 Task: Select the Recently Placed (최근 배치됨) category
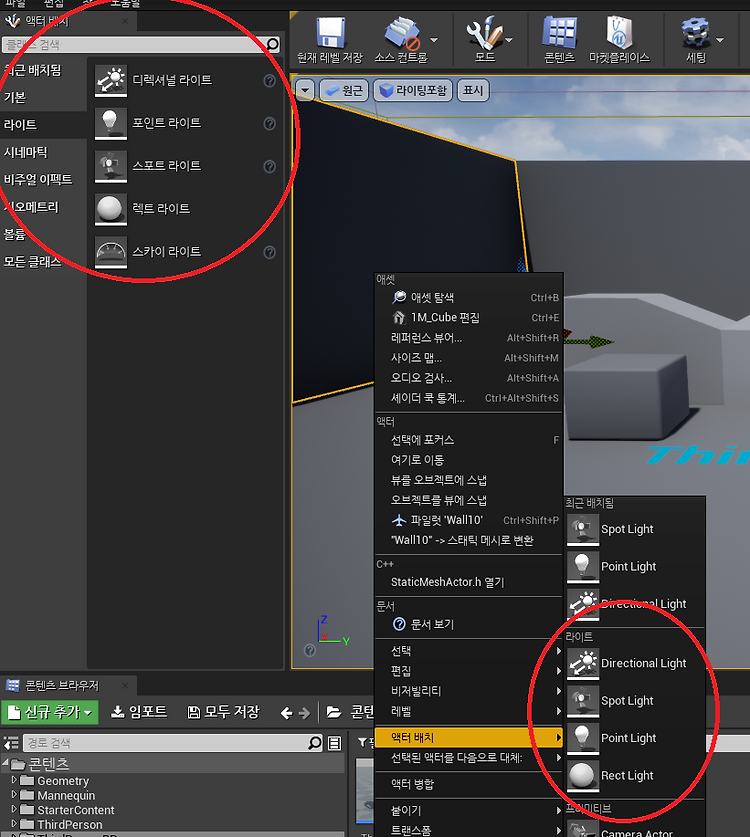(43, 70)
